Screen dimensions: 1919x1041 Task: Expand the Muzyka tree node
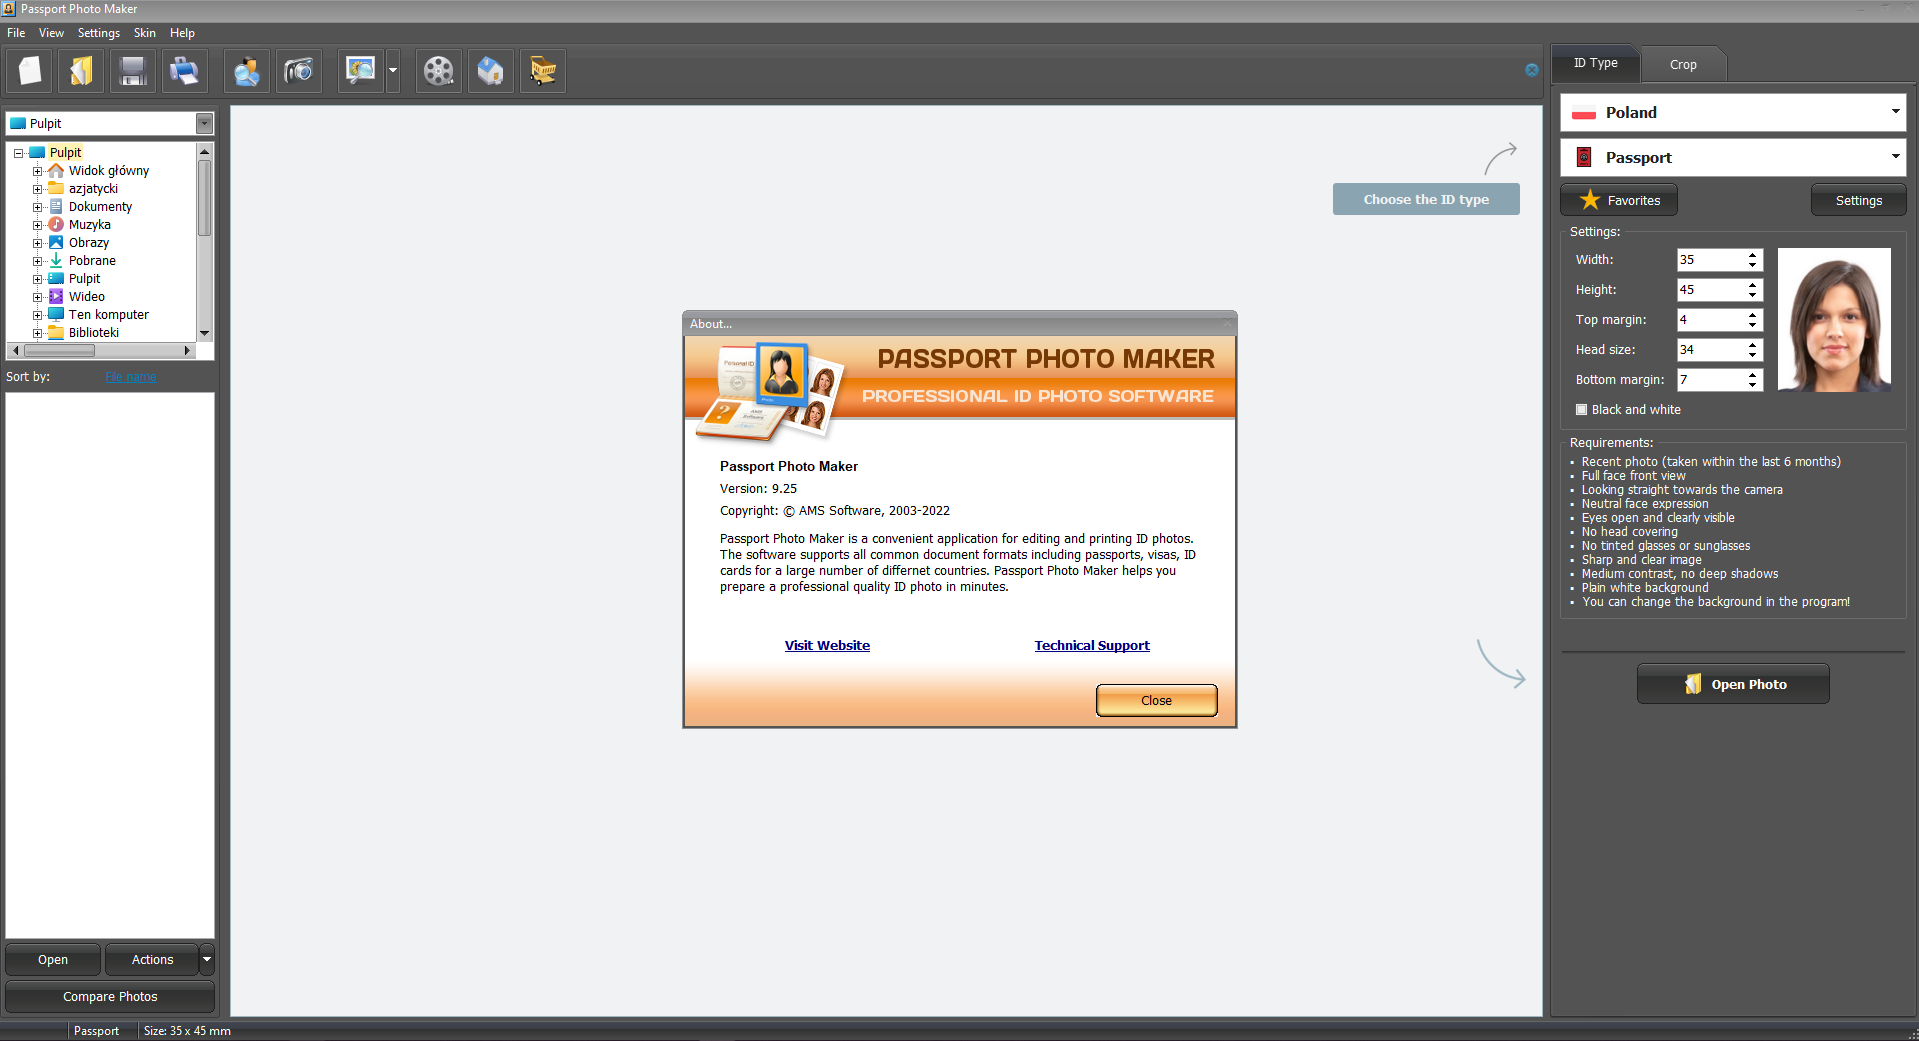pos(37,225)
